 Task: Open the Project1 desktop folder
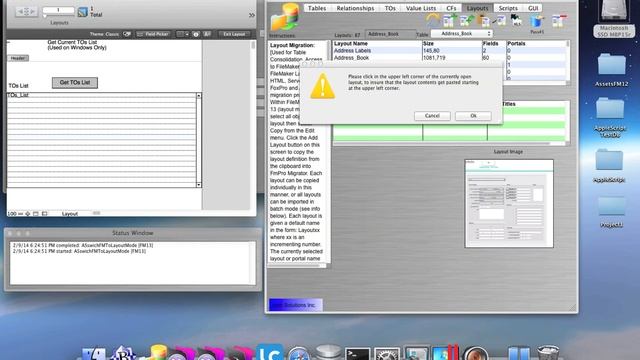[611, 212]
